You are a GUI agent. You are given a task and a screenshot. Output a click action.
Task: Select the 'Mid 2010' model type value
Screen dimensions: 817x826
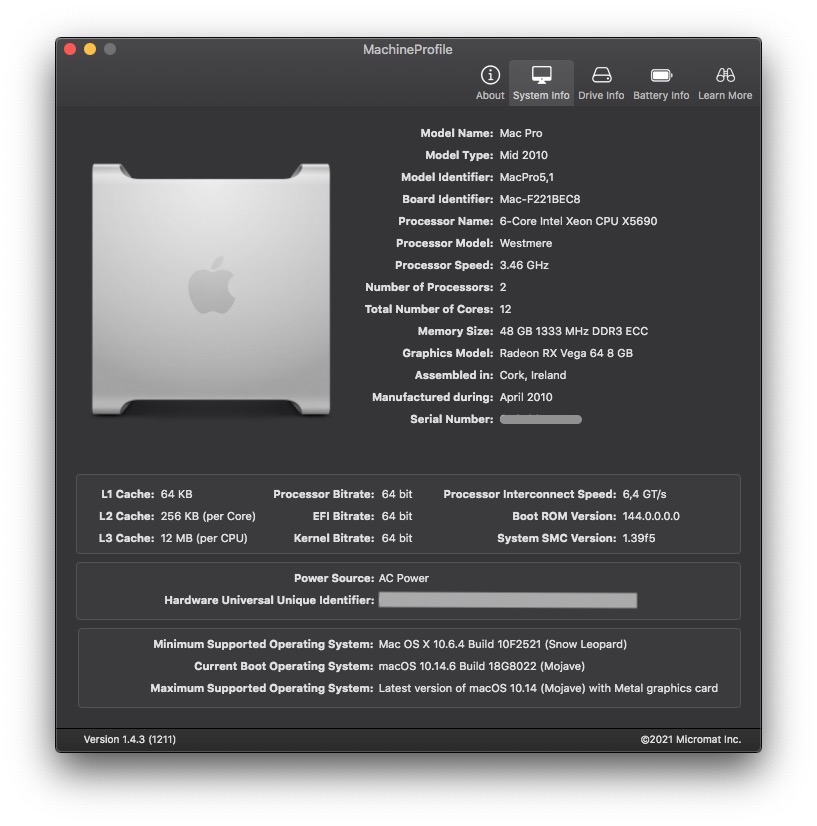523,155
